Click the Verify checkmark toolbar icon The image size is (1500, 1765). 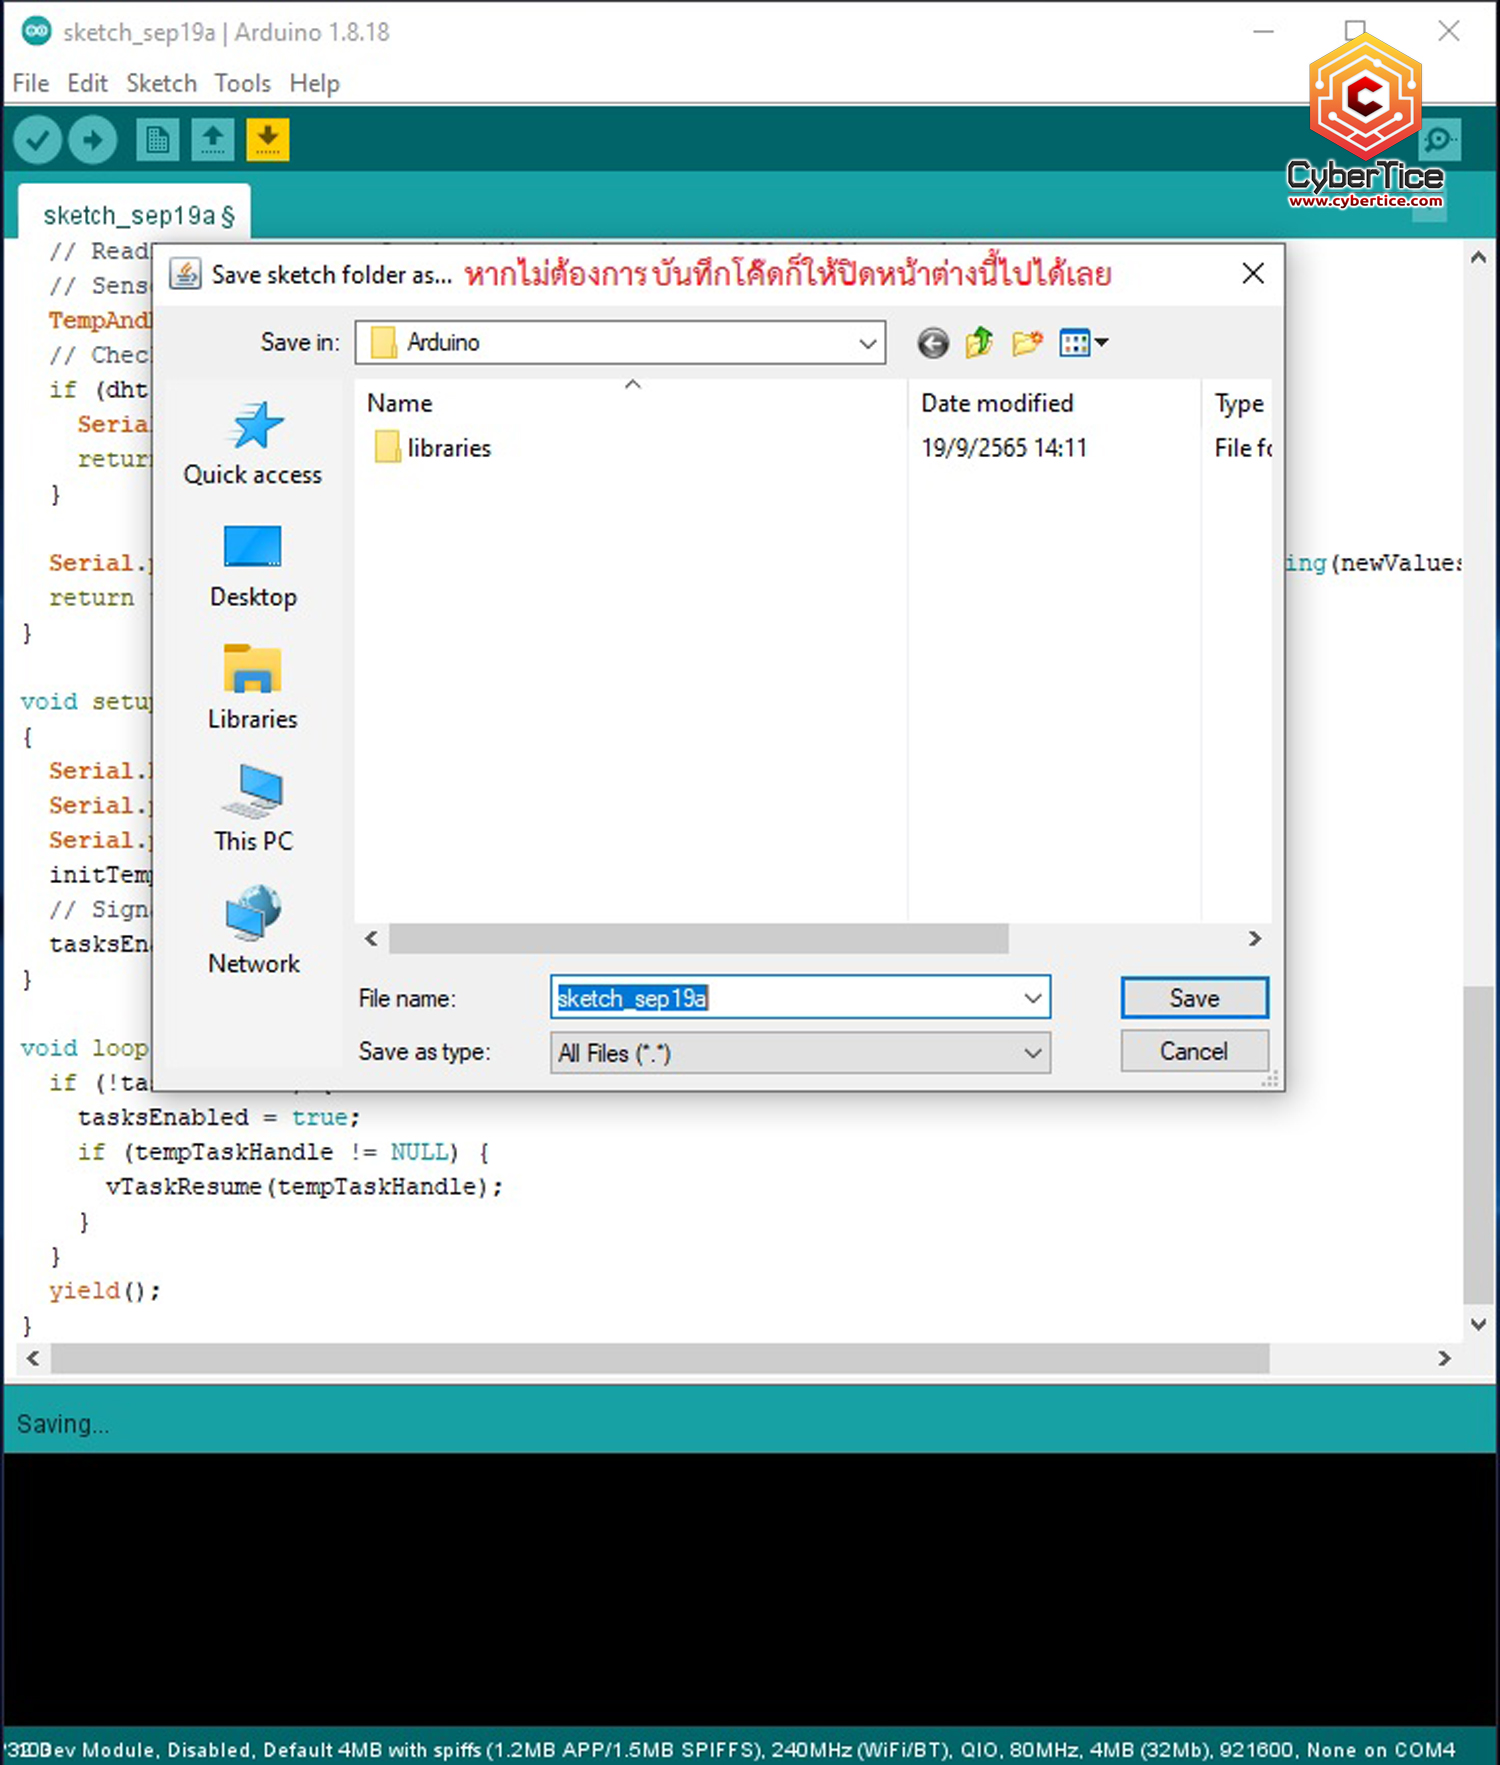[38, 140]
